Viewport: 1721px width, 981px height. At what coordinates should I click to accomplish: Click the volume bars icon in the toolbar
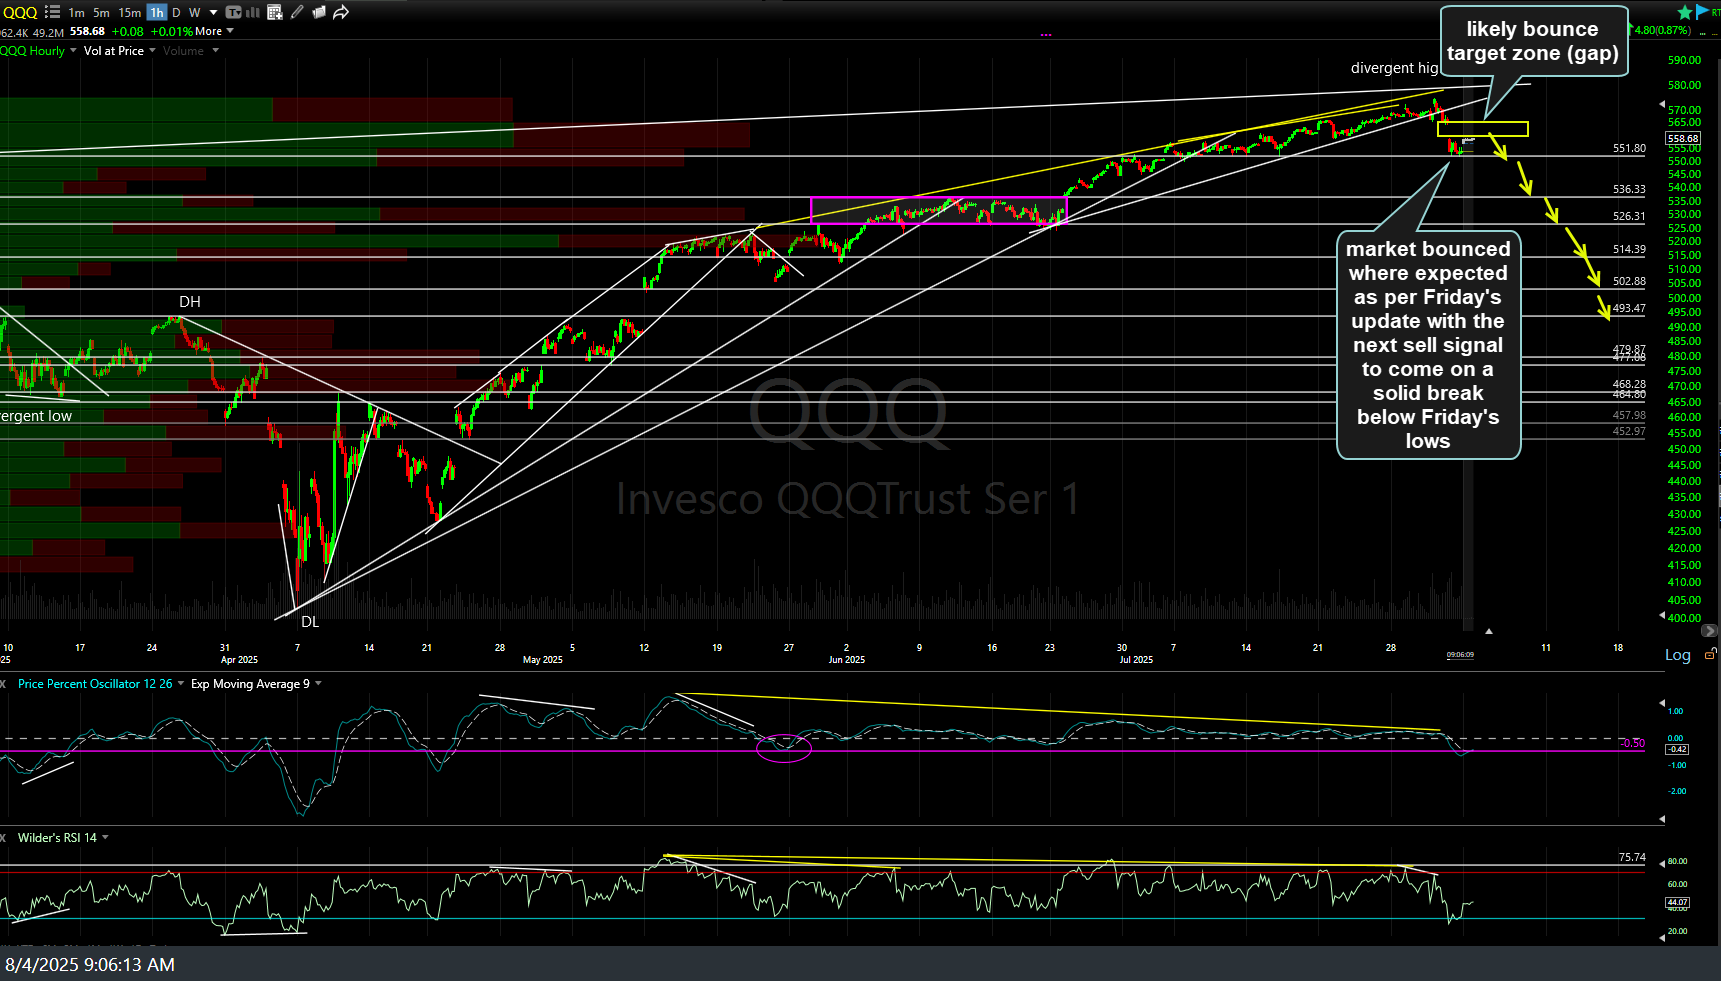point(251,12)
